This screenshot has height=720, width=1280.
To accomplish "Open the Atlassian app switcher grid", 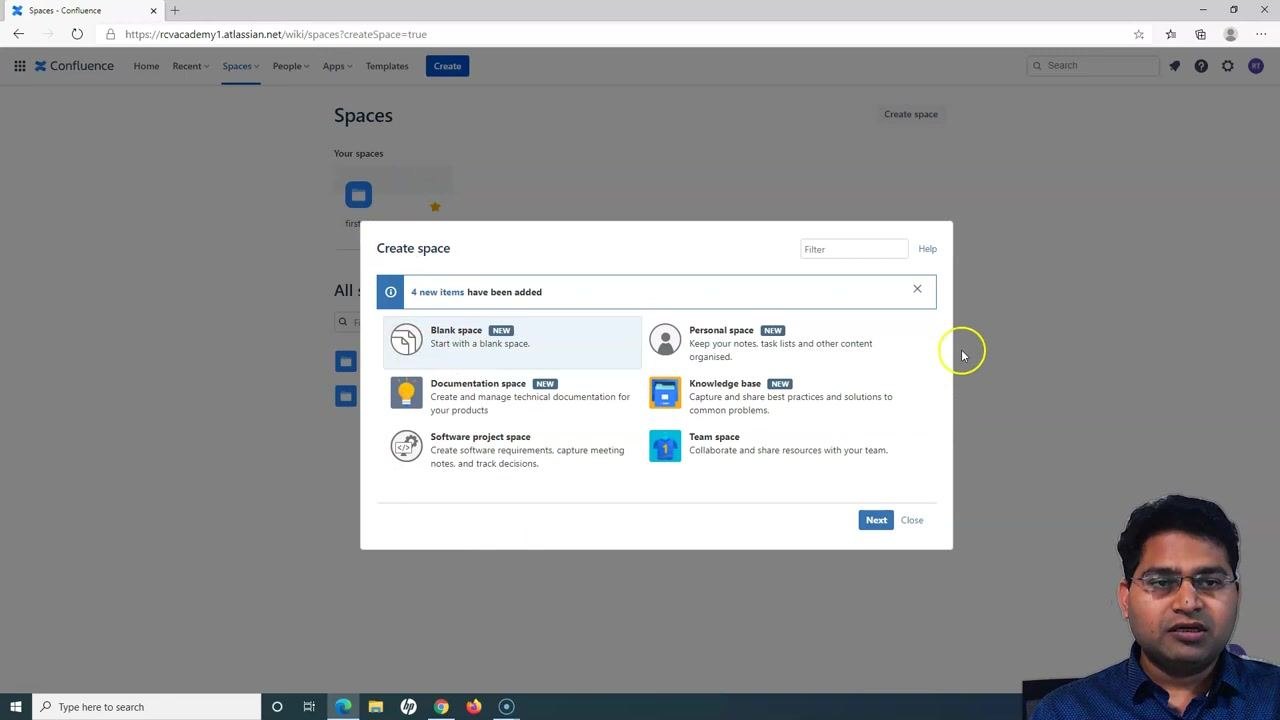I will click(19, 66).
